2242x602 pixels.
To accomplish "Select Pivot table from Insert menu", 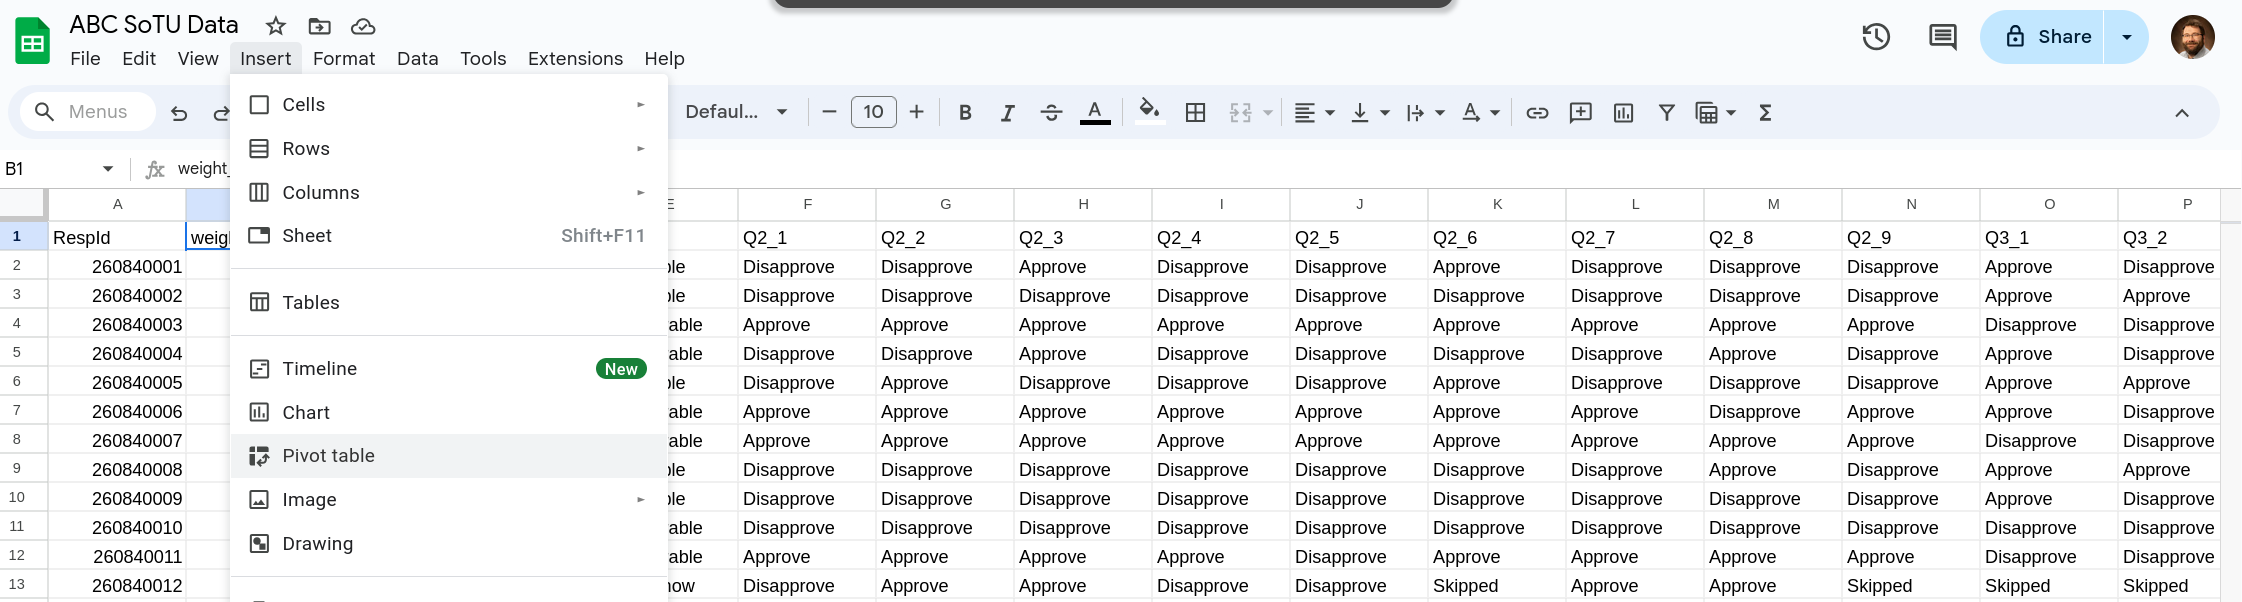I will click(x=328, y=456).
